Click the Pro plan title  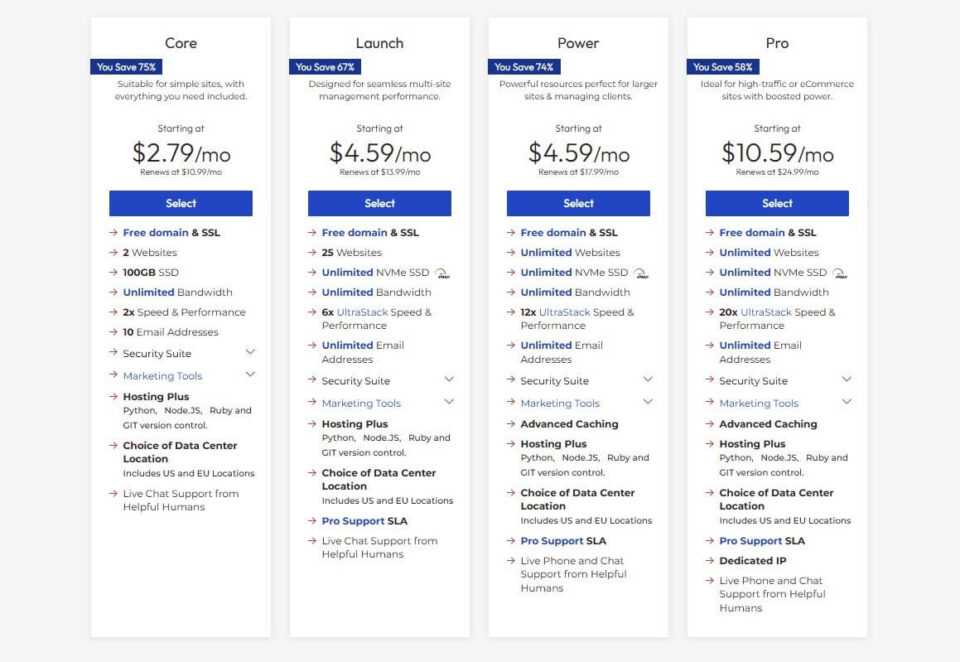[x=777, y=43]
